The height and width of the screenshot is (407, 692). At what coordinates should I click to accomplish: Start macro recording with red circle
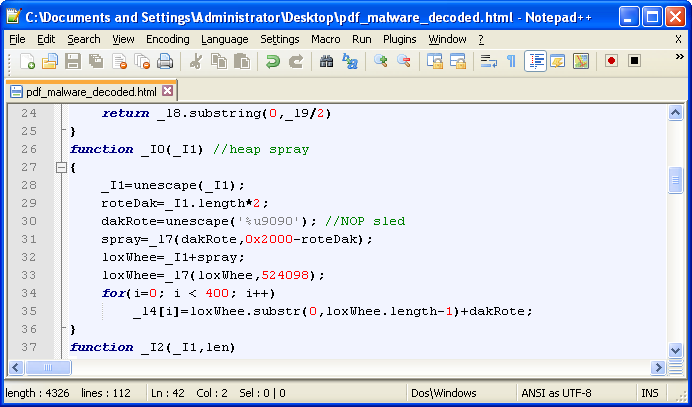(611, 62)
